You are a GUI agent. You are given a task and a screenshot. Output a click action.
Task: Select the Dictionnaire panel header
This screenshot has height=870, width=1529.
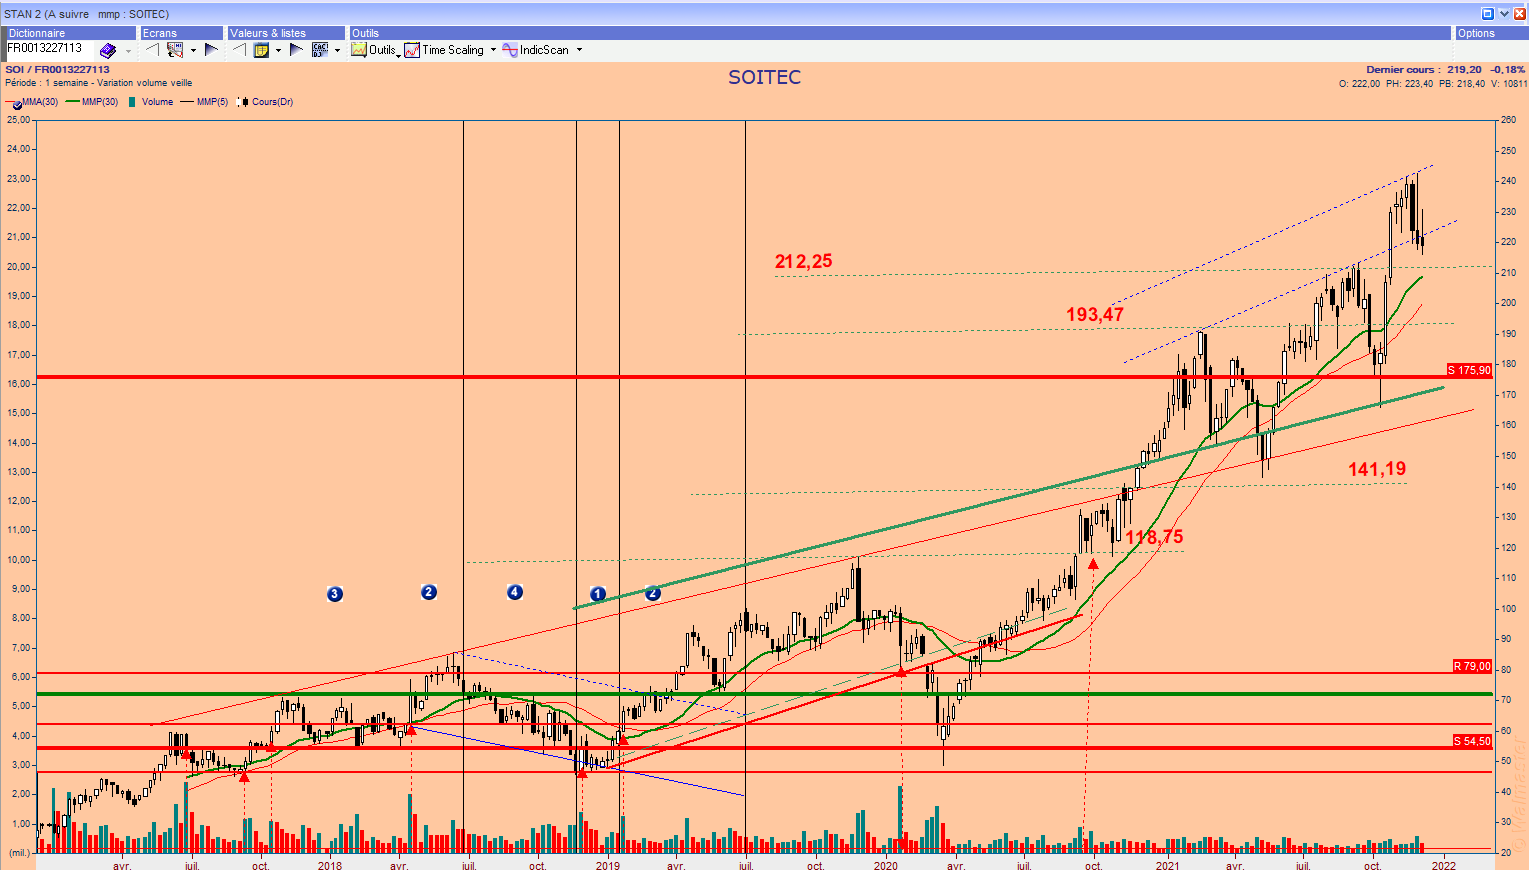pos(70,33)
